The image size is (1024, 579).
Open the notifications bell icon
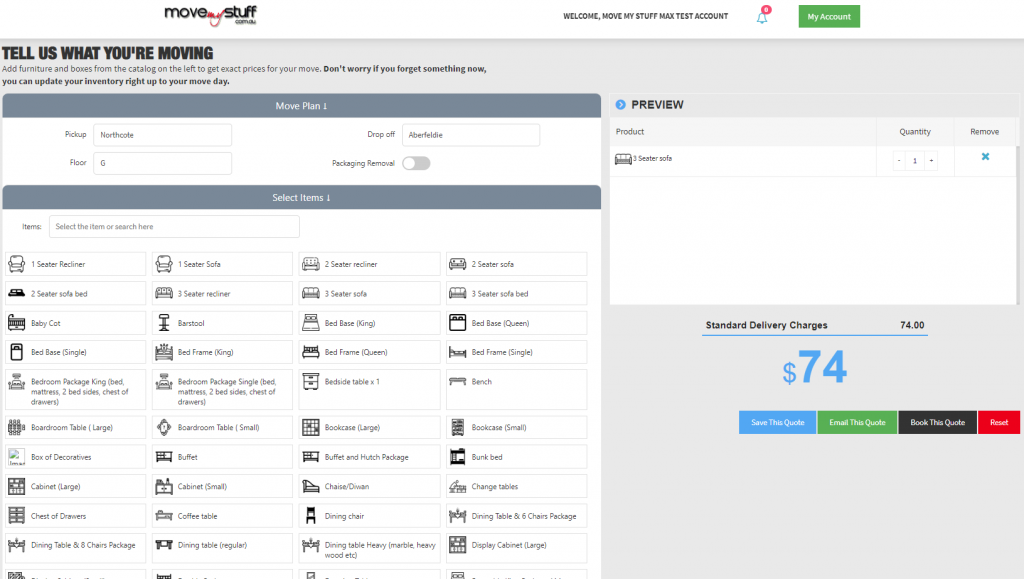click(762, 16)
